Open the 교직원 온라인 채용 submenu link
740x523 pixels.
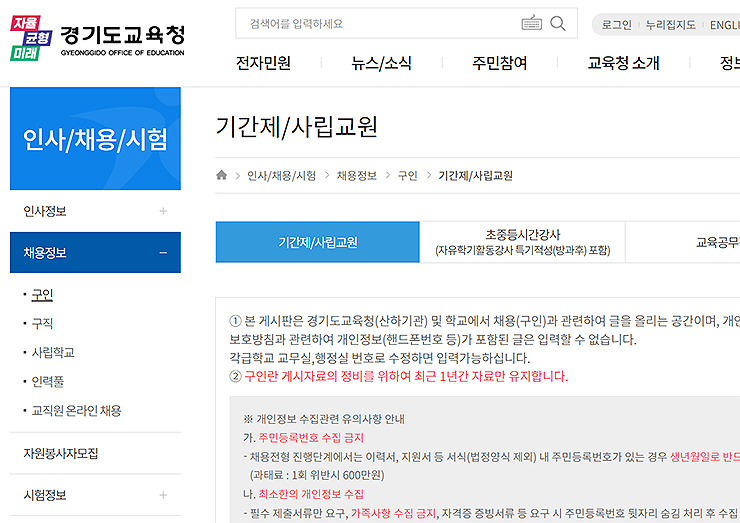(76, 411)
